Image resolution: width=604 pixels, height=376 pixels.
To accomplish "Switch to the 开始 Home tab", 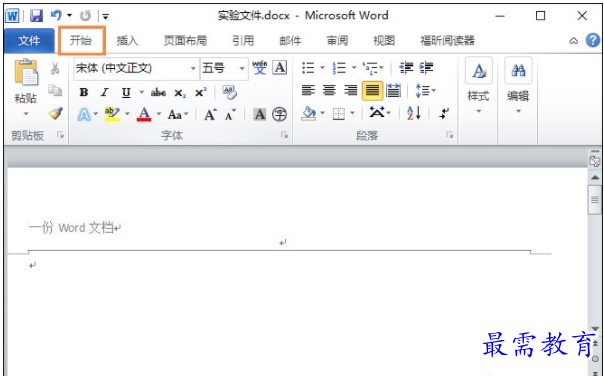I will [x=81, y=40].
